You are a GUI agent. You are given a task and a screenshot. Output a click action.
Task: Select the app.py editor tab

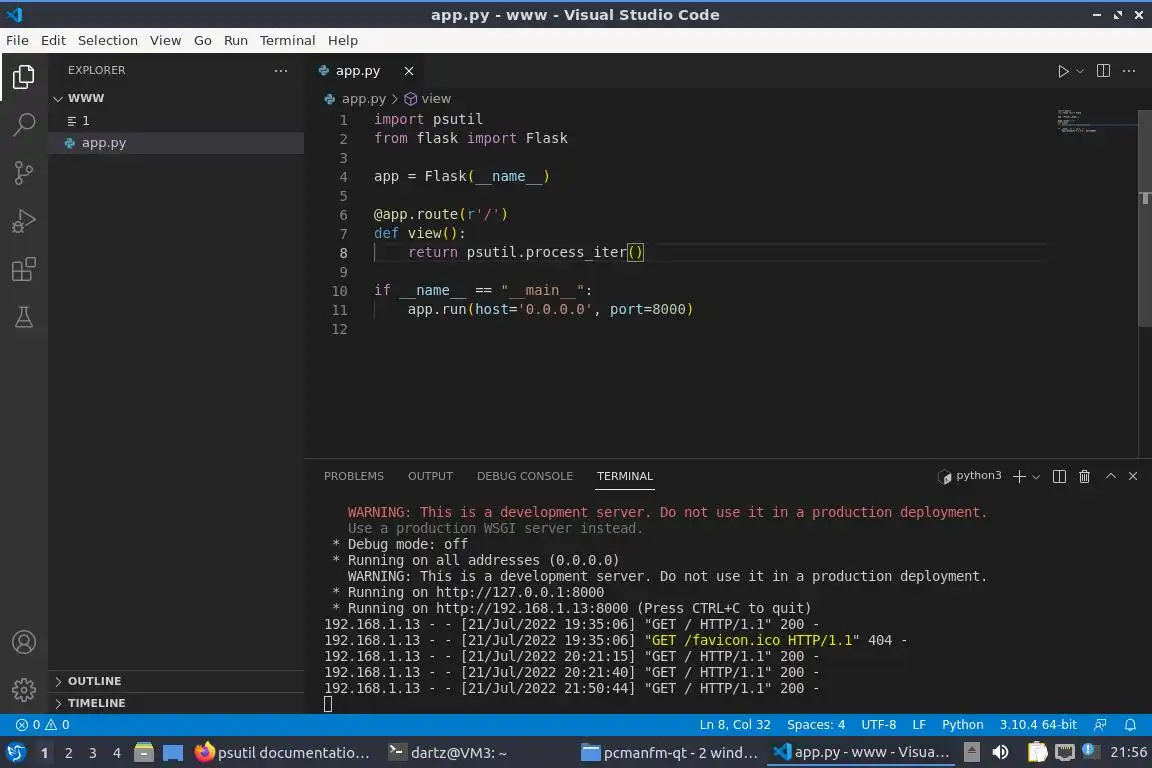366,71
